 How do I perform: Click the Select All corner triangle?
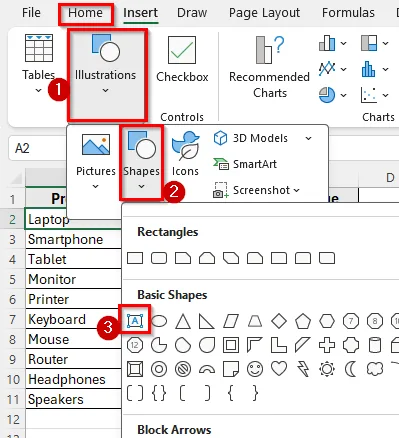[x=16, y=178]
